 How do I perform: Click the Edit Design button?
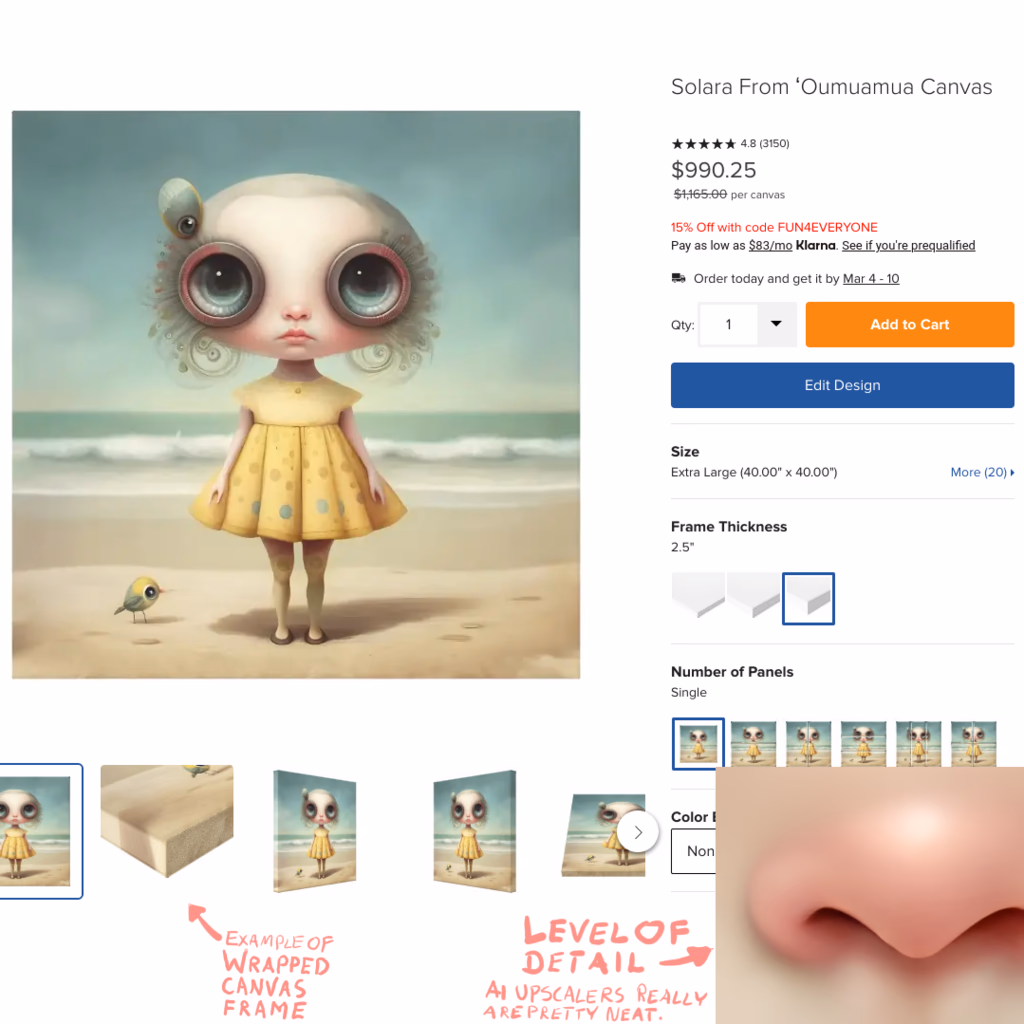tap(842, 385)
